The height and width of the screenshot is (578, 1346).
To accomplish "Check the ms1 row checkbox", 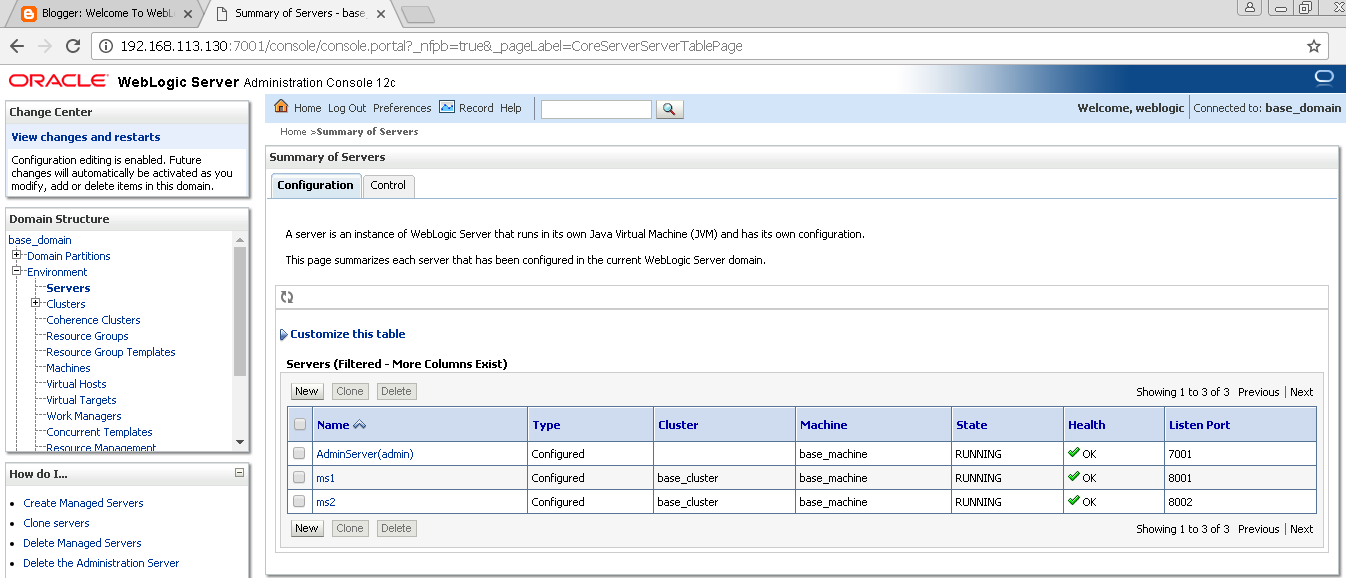I will pos(299,477).
